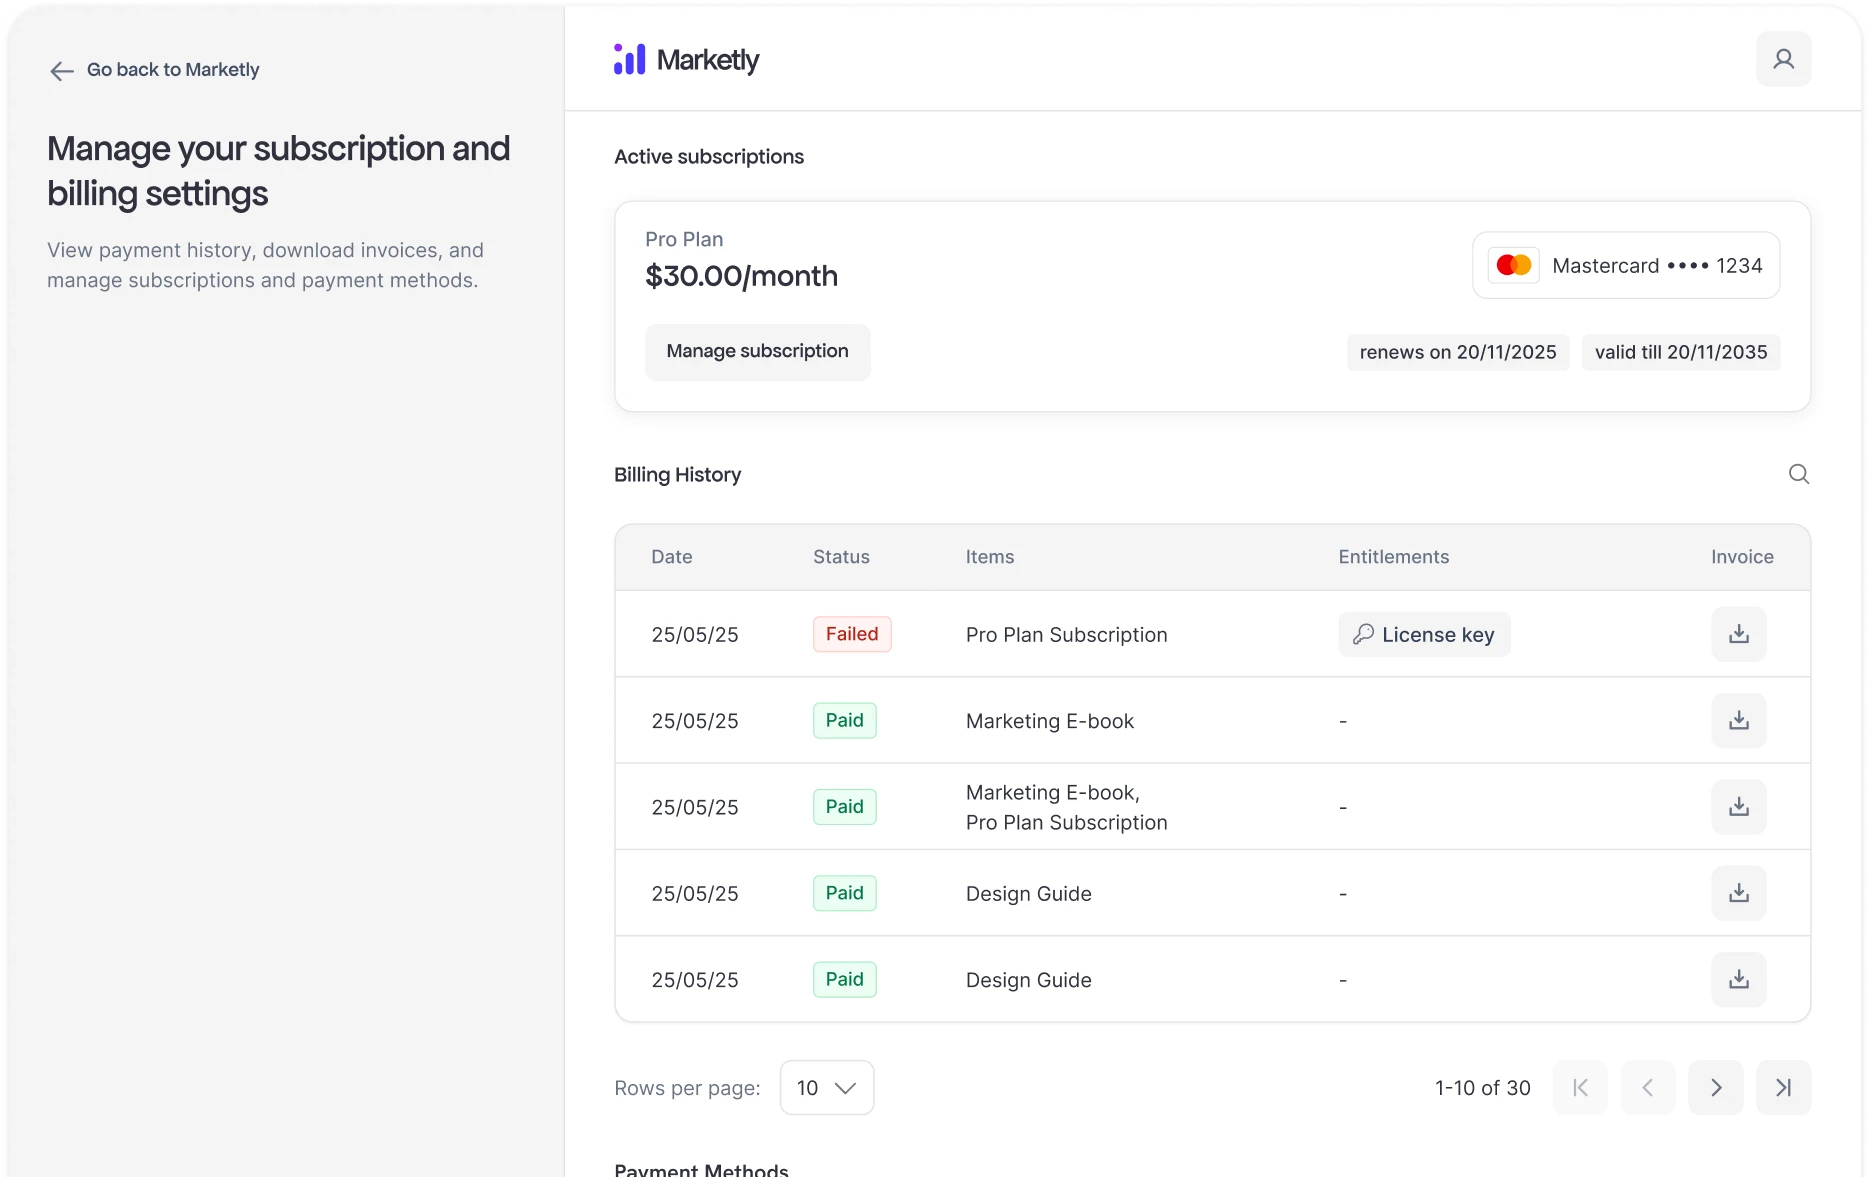Select the Mastercard 1234 payment method
The image size is (1871, 1177).
(x=1626, y=266)
